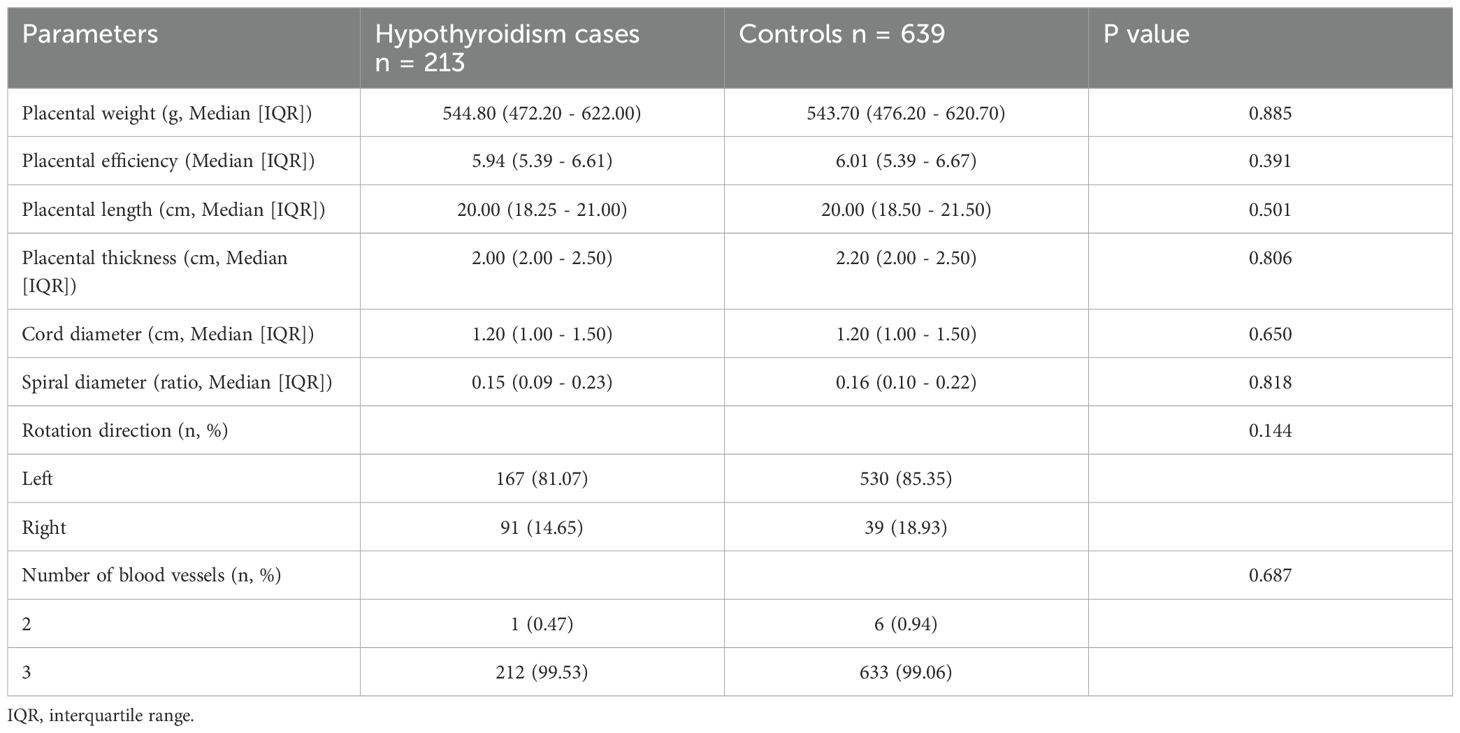Click the 633 (99.06) cell

(906, 672)
